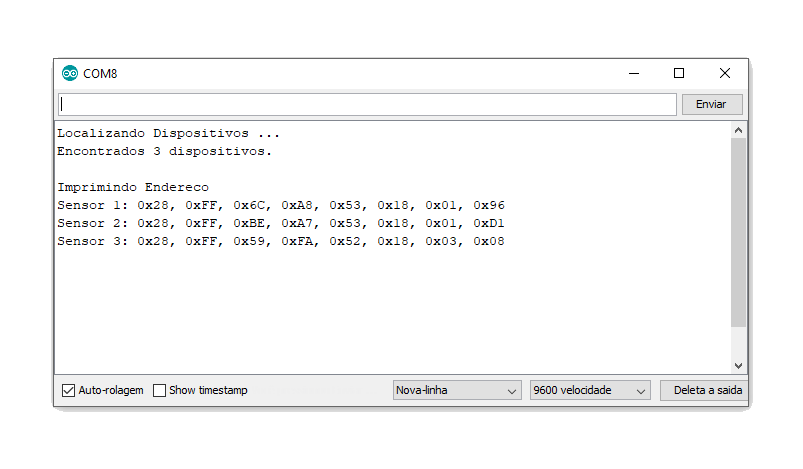
Task: Click Deleta a saida to clear output
Action: click(707, 390)
